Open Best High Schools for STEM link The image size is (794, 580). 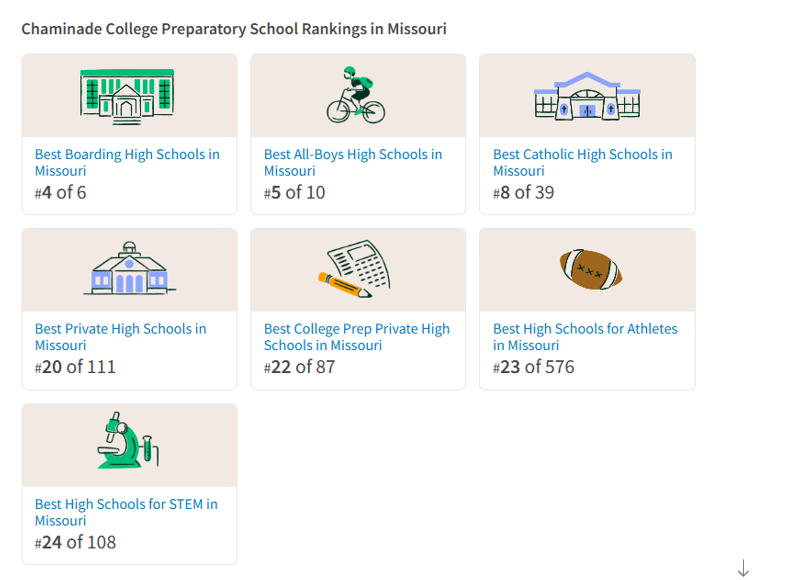click(x=126, y=512)
